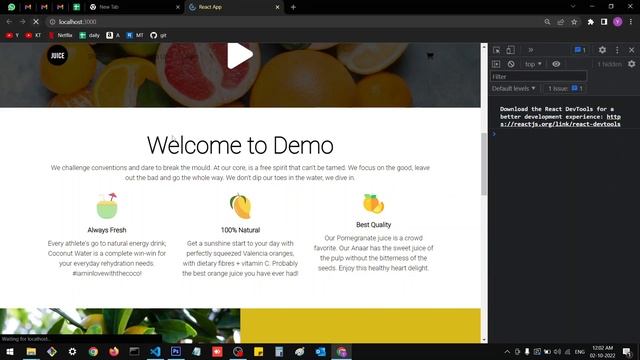Click the JUICE logo badge
This screenshot has height=360, width=640.
[57, 56]
